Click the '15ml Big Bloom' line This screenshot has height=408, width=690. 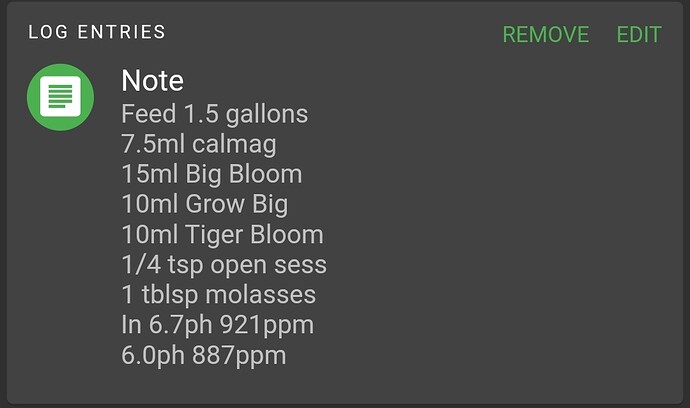(x=212, y=174)
